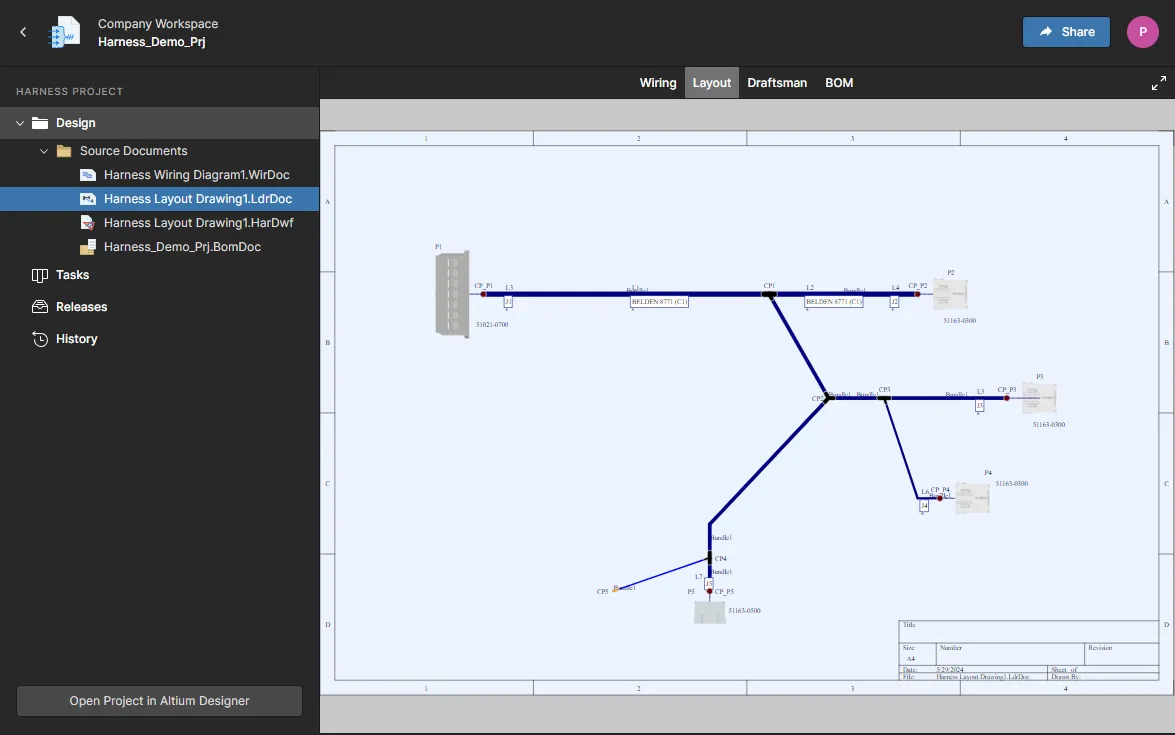Click Open Project in Altium Designer

coord(159,701)
